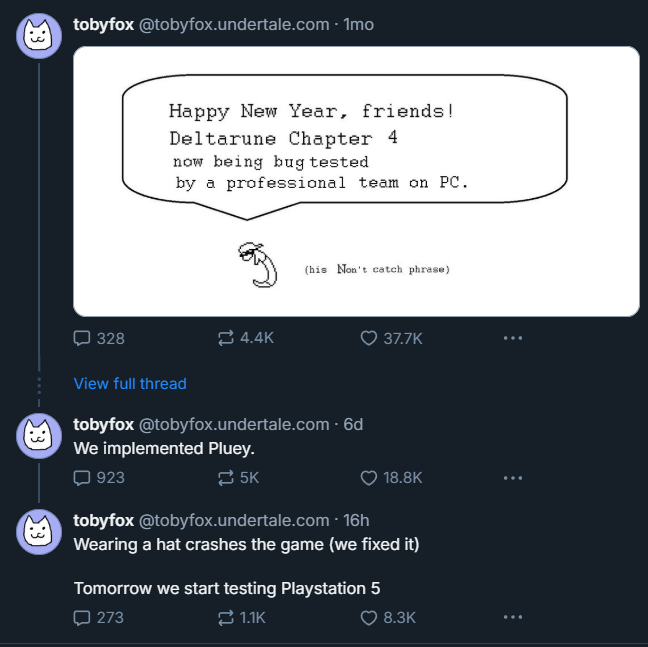Click the 16h timestamp on the latest post
648x647 pixels.
356,520
